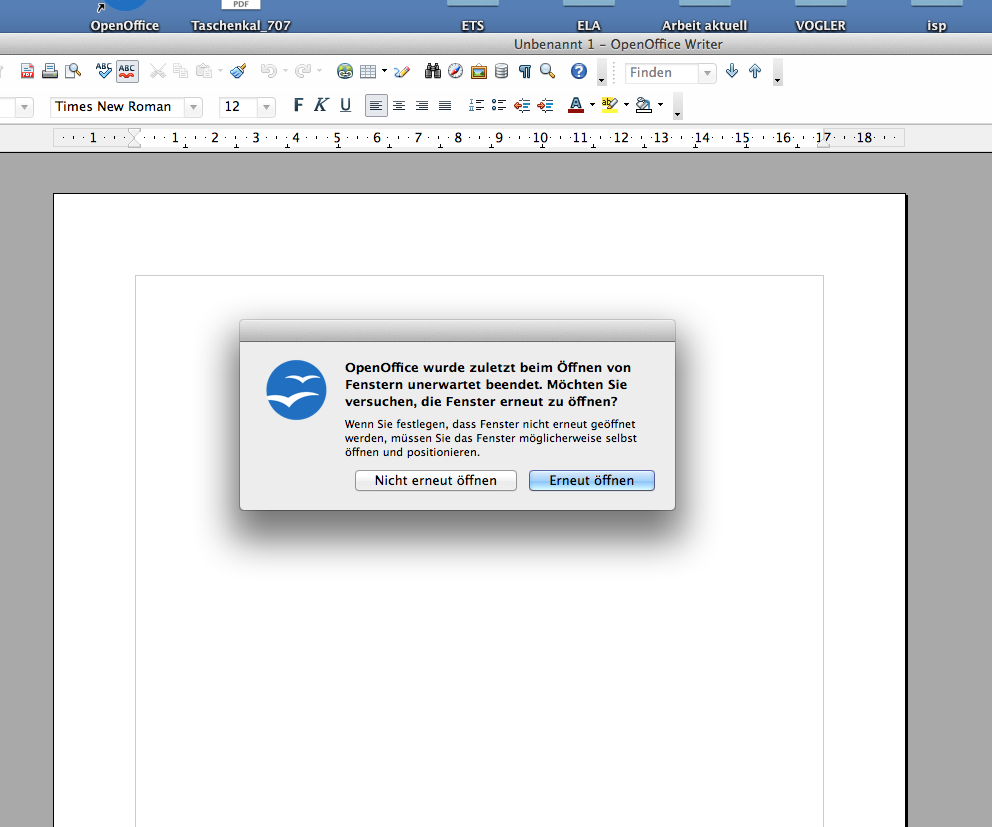Toggle nonprinting characters pilcrow icon

[x=524, y=71]
